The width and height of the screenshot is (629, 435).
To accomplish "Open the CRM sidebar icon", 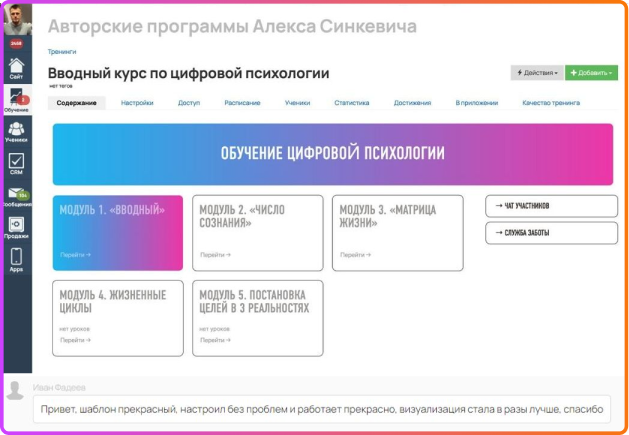I will coord(16,164).
